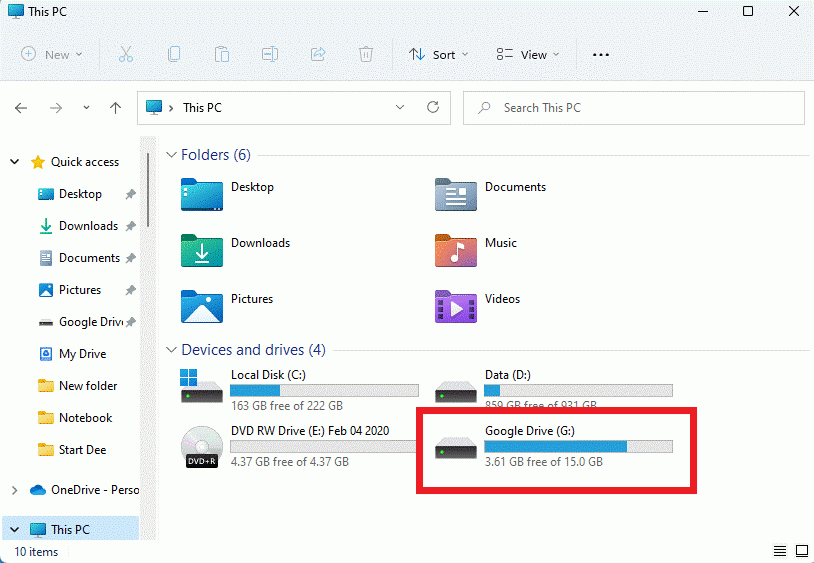
Task: Click the magnifier icon in search box
Action: pos(484,107)
